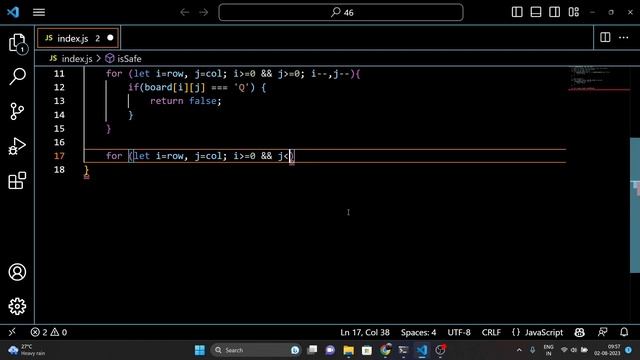Click the VS Code logo icon
The width and height of the screenshot is (640, 360).
pos(13,12)
